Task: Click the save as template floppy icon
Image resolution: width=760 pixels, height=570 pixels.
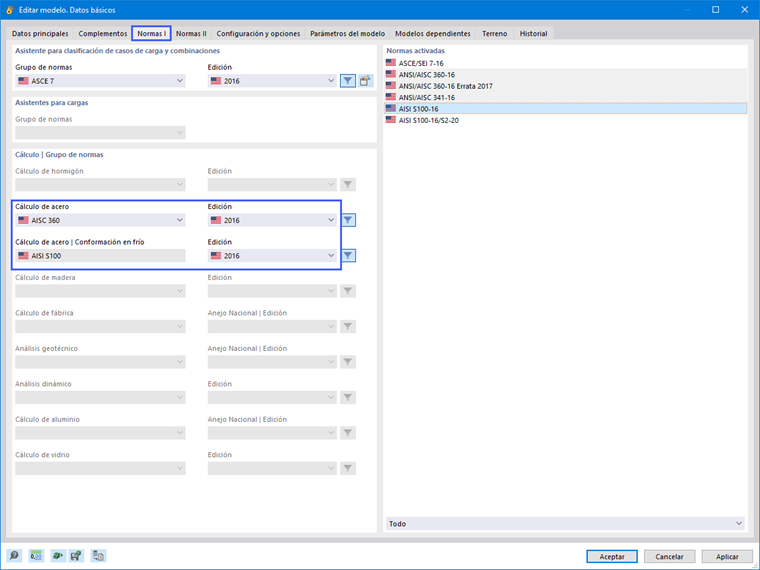Action: (x=76, y=555)
